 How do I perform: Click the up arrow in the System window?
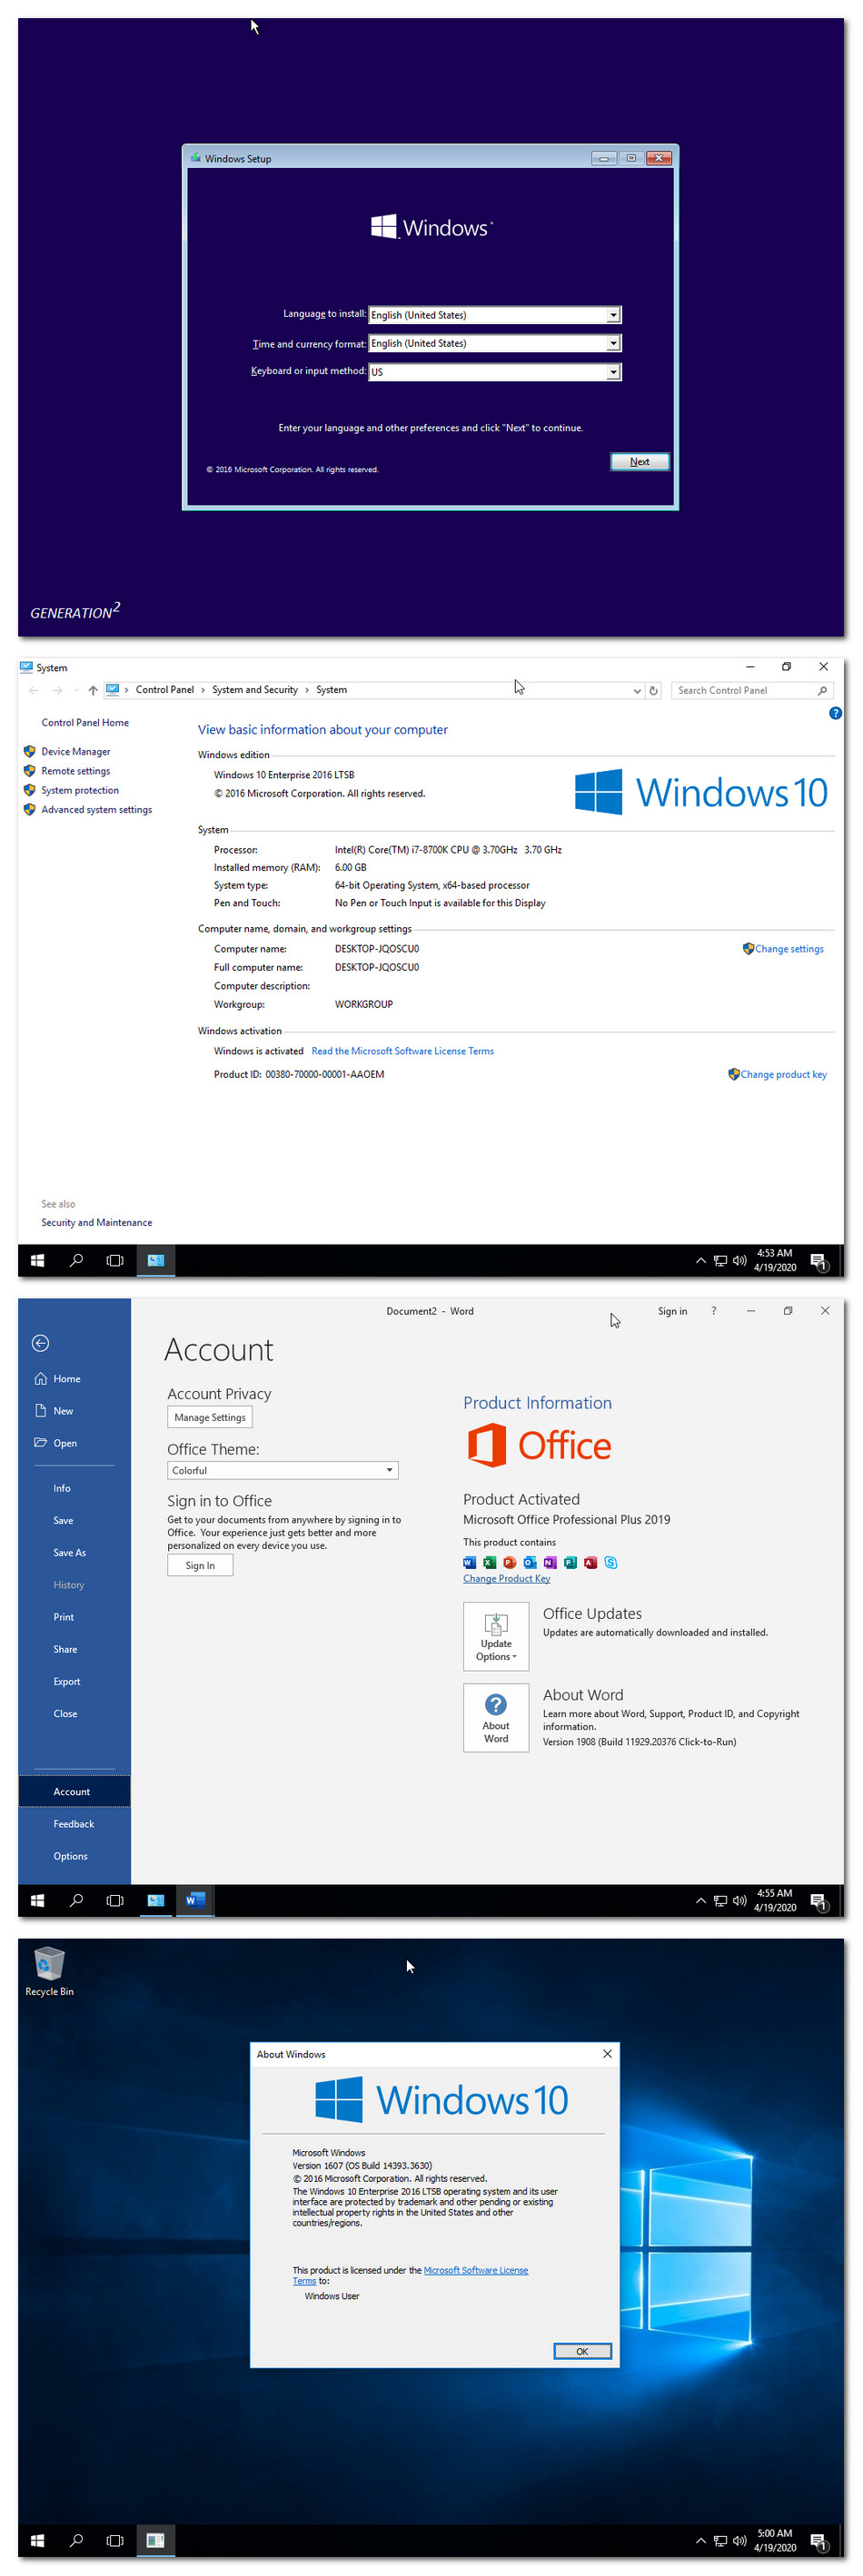click(x=93, y=690)
